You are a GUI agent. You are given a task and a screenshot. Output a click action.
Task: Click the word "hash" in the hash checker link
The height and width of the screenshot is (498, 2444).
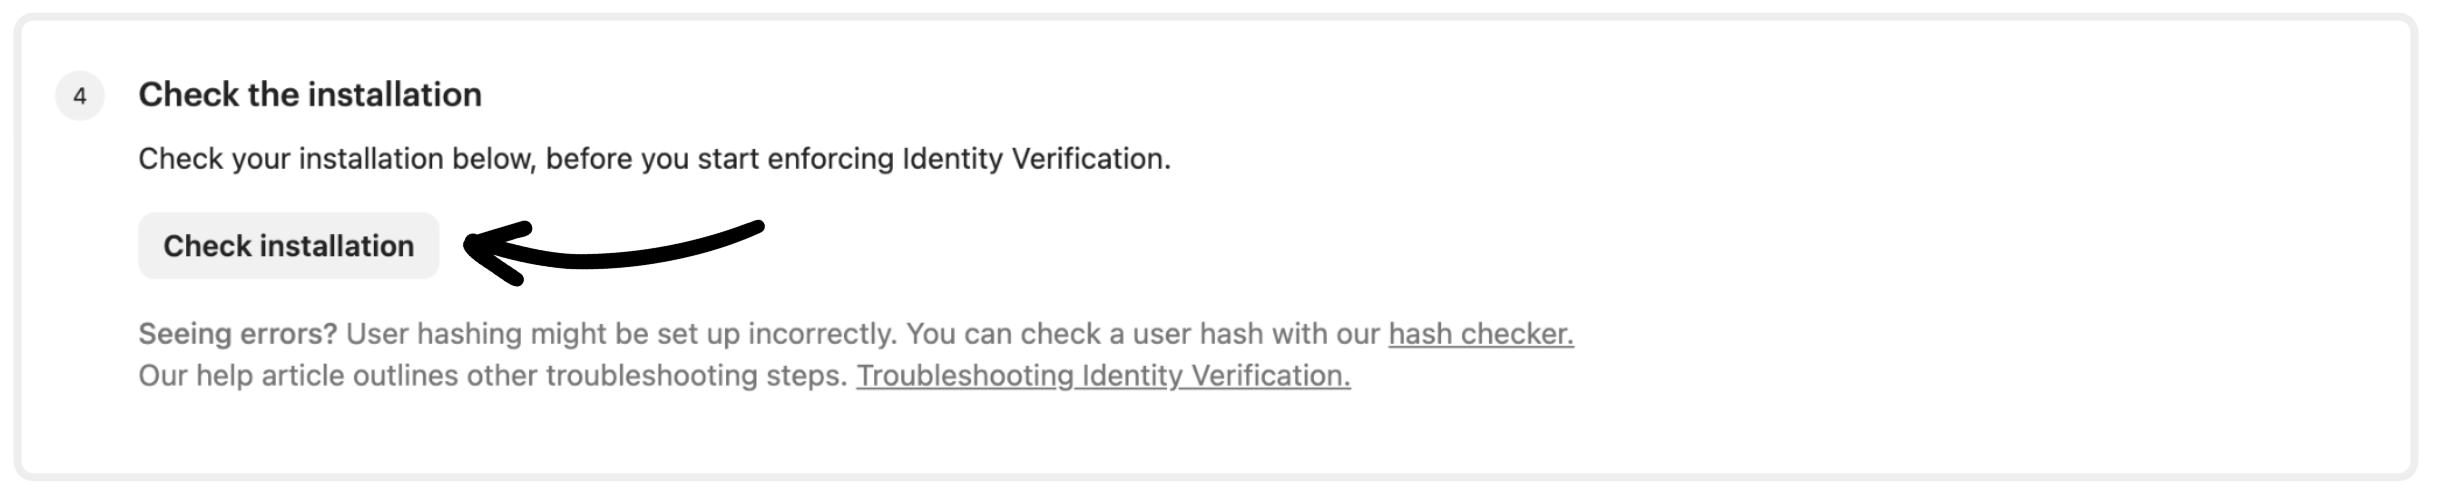1420,334
